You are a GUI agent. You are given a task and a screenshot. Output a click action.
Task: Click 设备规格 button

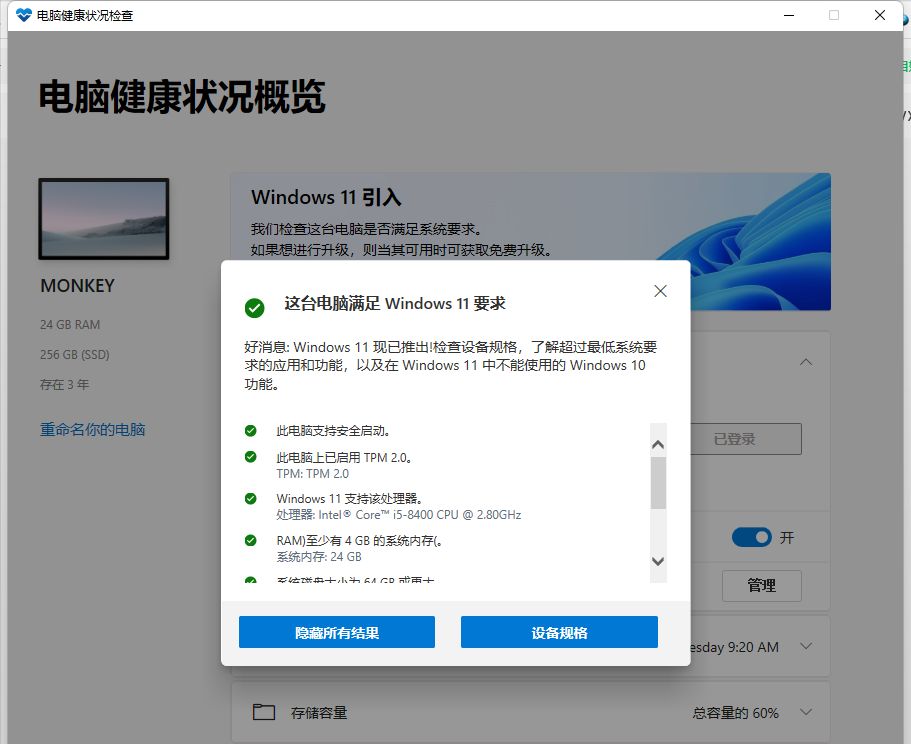(559, 632)
